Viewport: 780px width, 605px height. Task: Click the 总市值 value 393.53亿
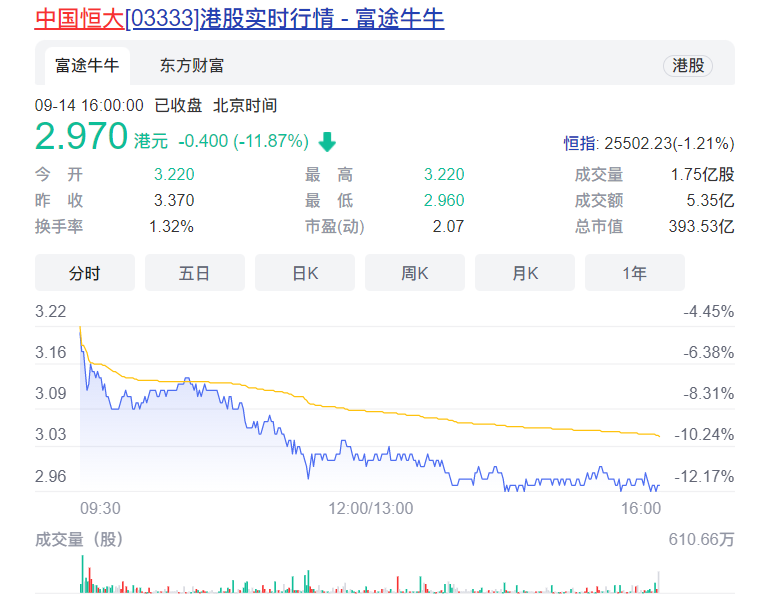[701, 226]
